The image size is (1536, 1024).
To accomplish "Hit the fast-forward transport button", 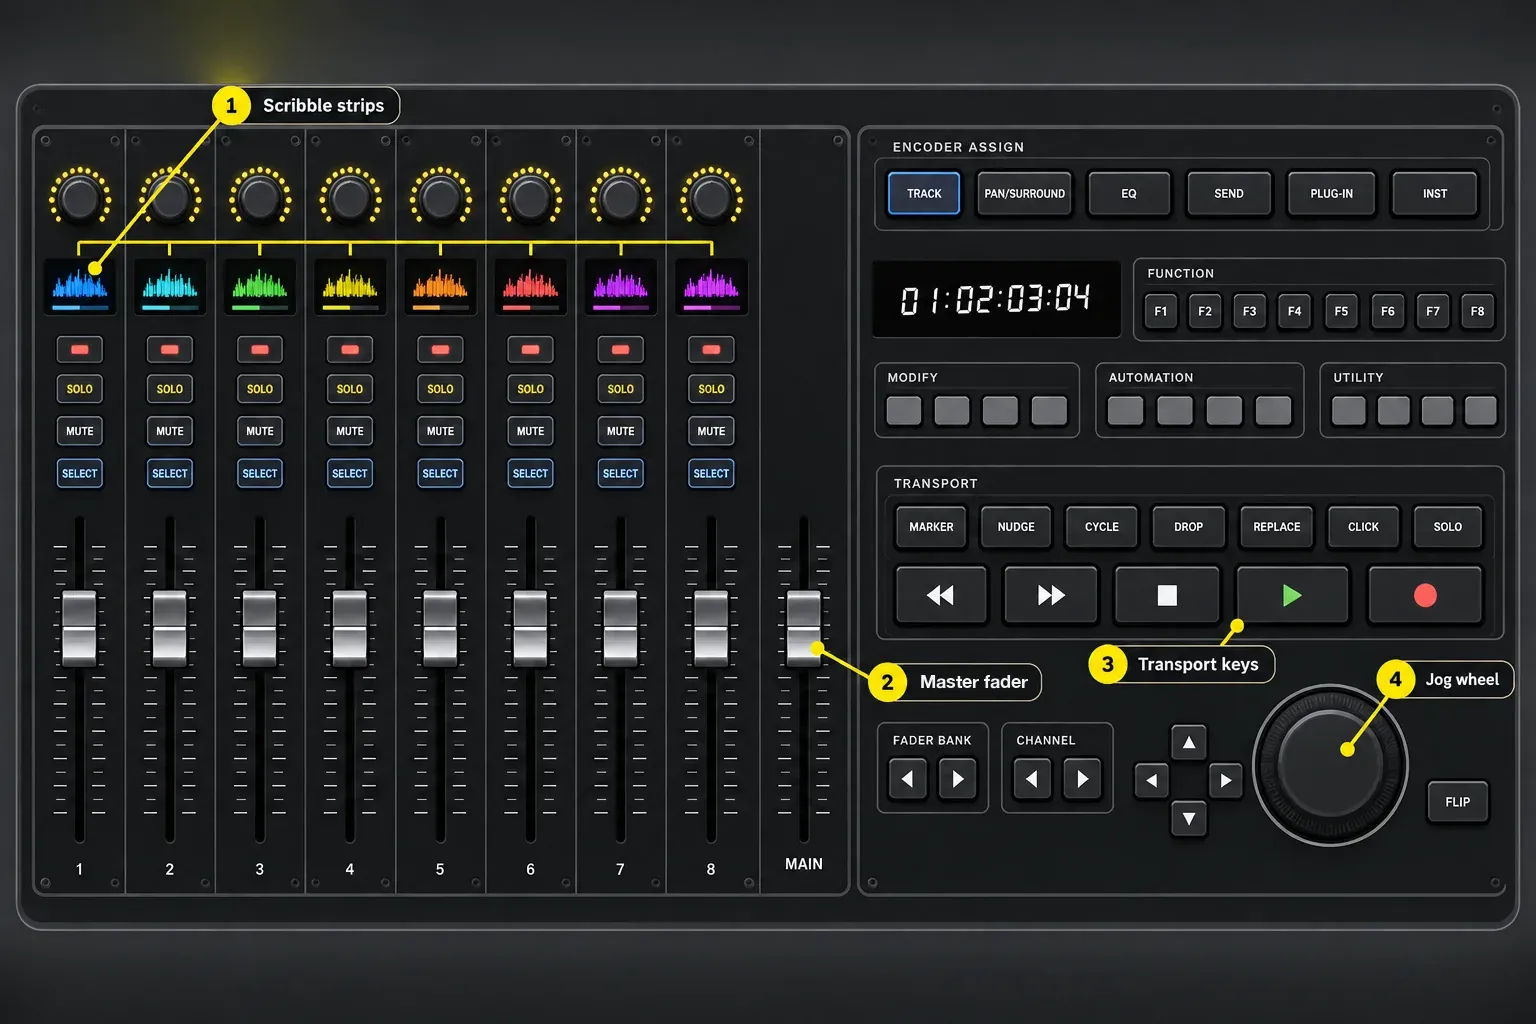I will point(1050,595).
